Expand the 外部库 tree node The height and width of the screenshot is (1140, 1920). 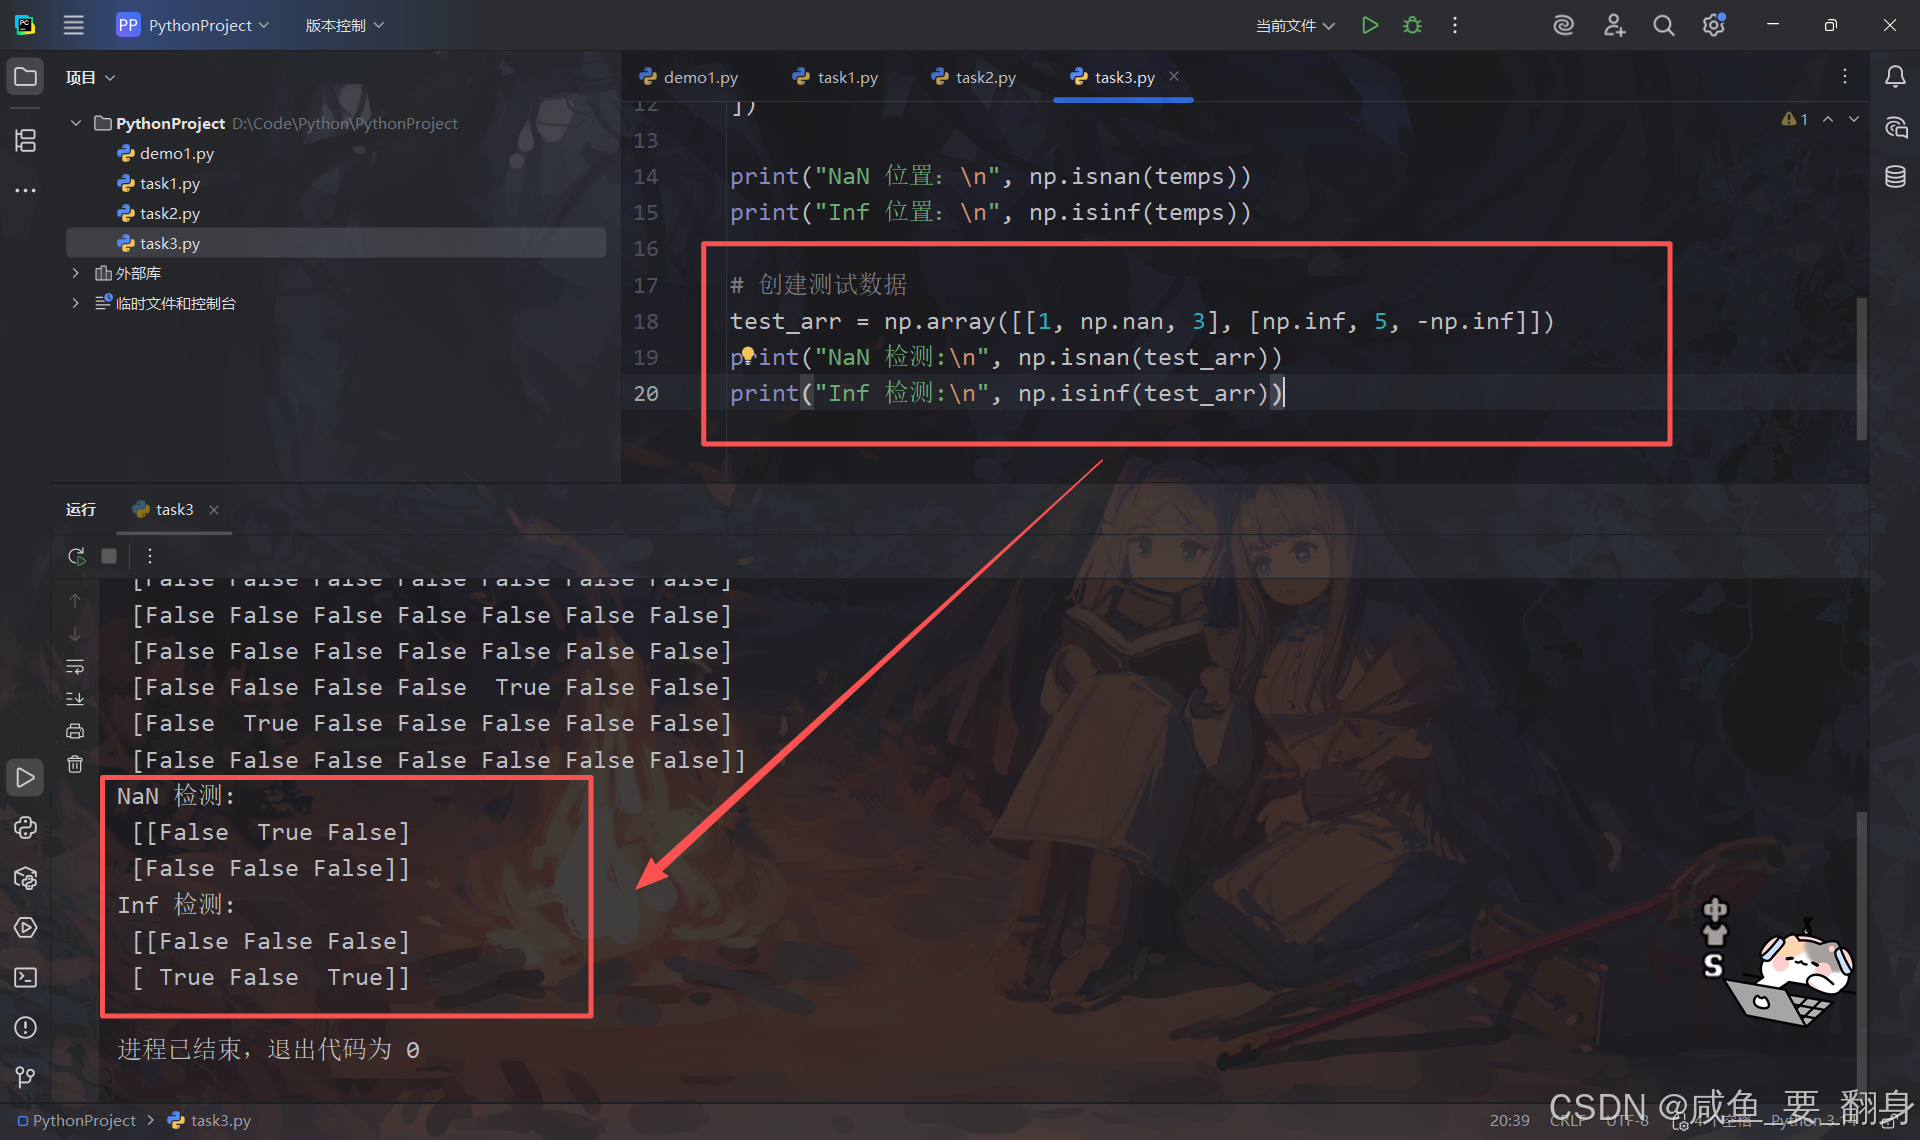point(75,273)
